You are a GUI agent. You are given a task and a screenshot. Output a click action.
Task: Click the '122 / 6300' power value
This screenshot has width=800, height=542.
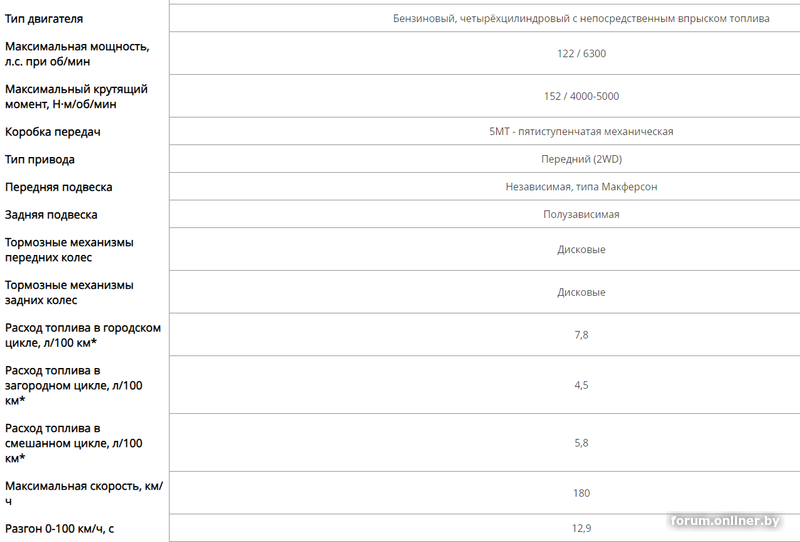581,54
